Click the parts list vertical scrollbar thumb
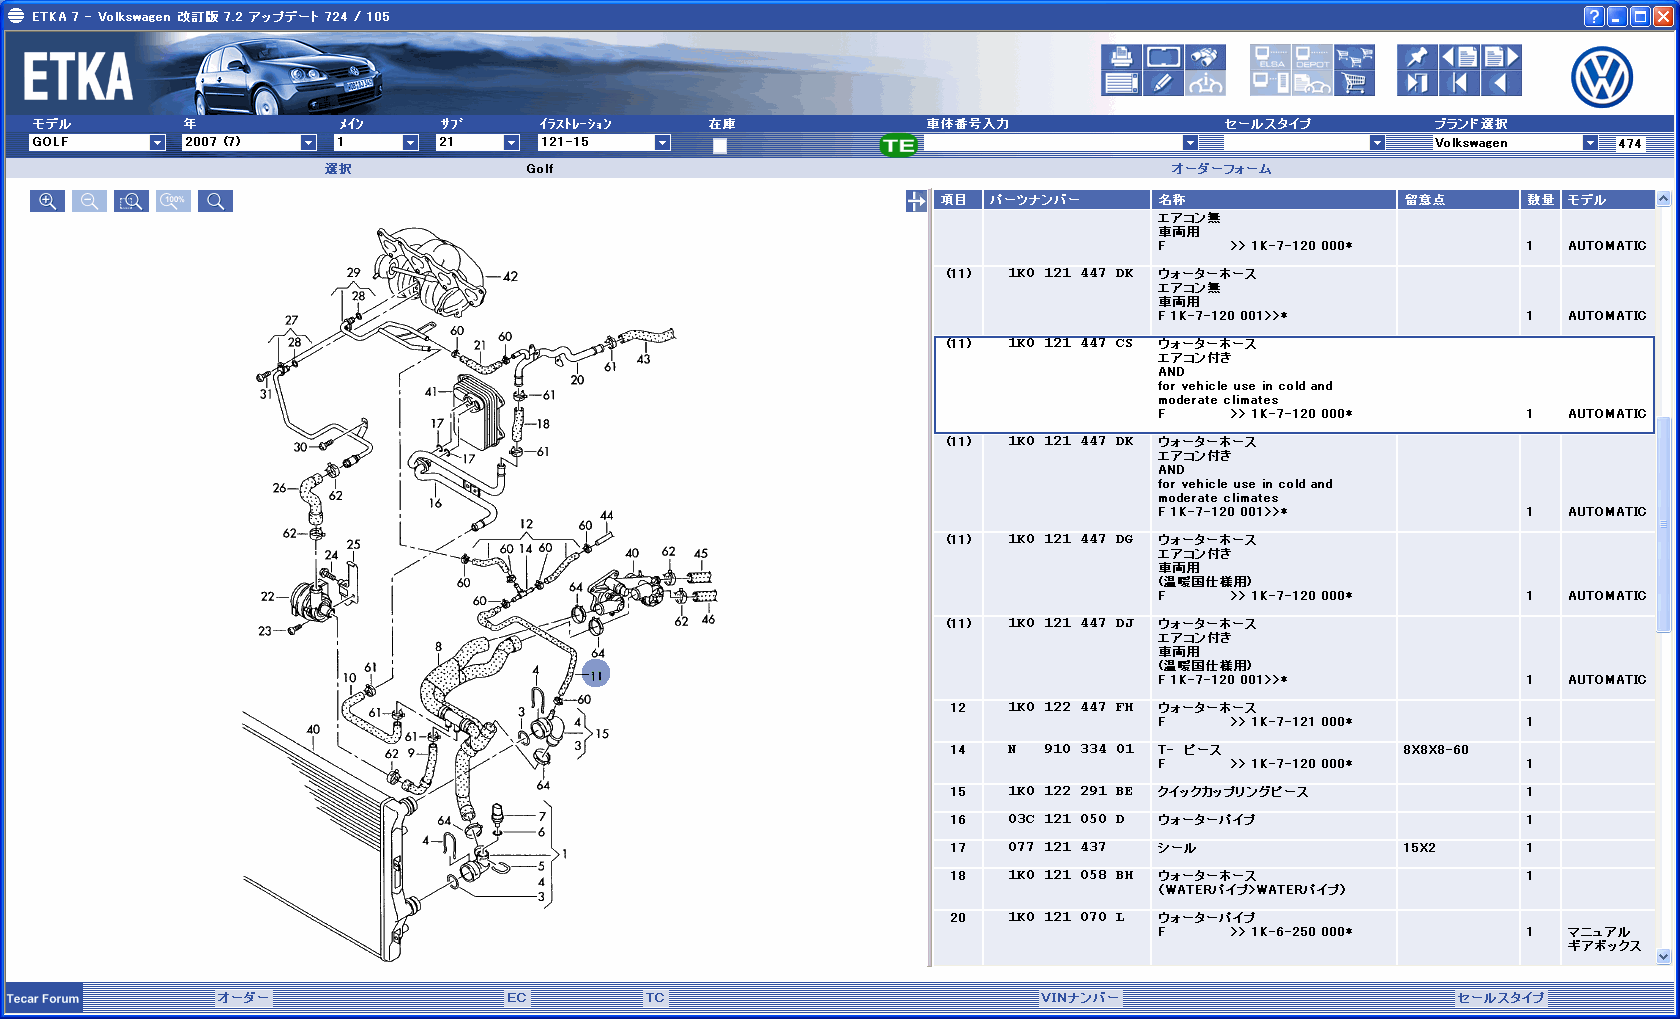Screen dimensions: 1680x1019 coord(1664,524)
